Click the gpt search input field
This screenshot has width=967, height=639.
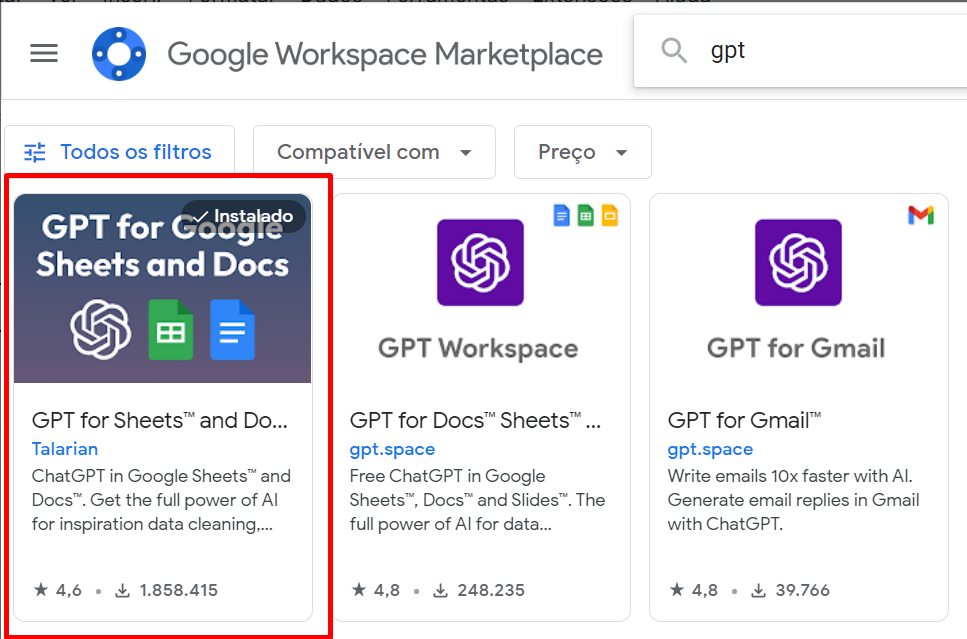tap(800, 51)
